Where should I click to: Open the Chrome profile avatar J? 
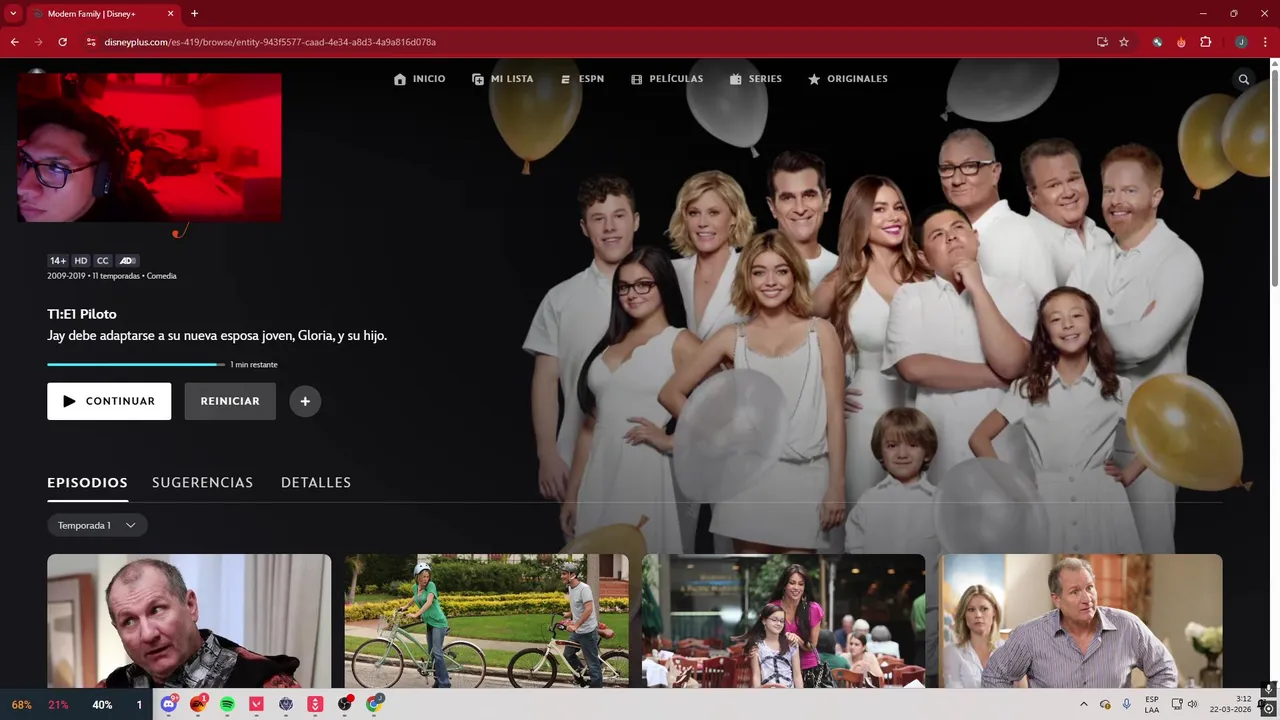click(1241, 42)
